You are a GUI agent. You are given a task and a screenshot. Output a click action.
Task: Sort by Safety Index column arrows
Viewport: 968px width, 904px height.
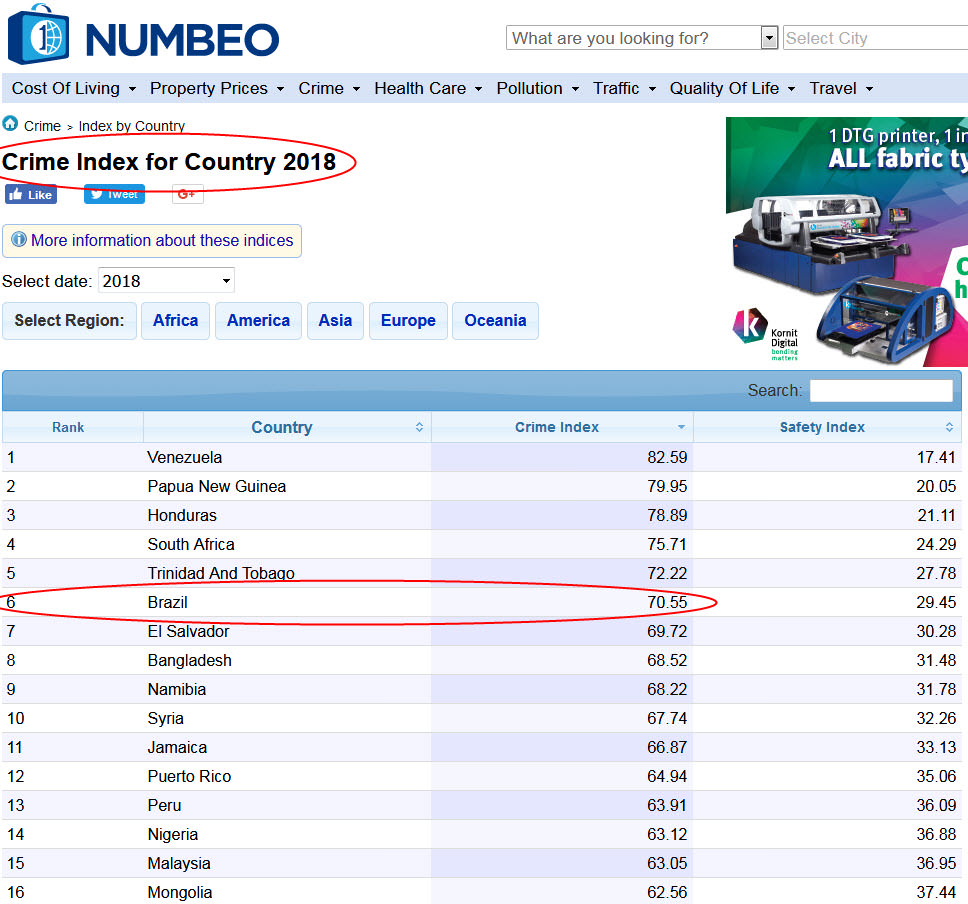tap(949, 427)
